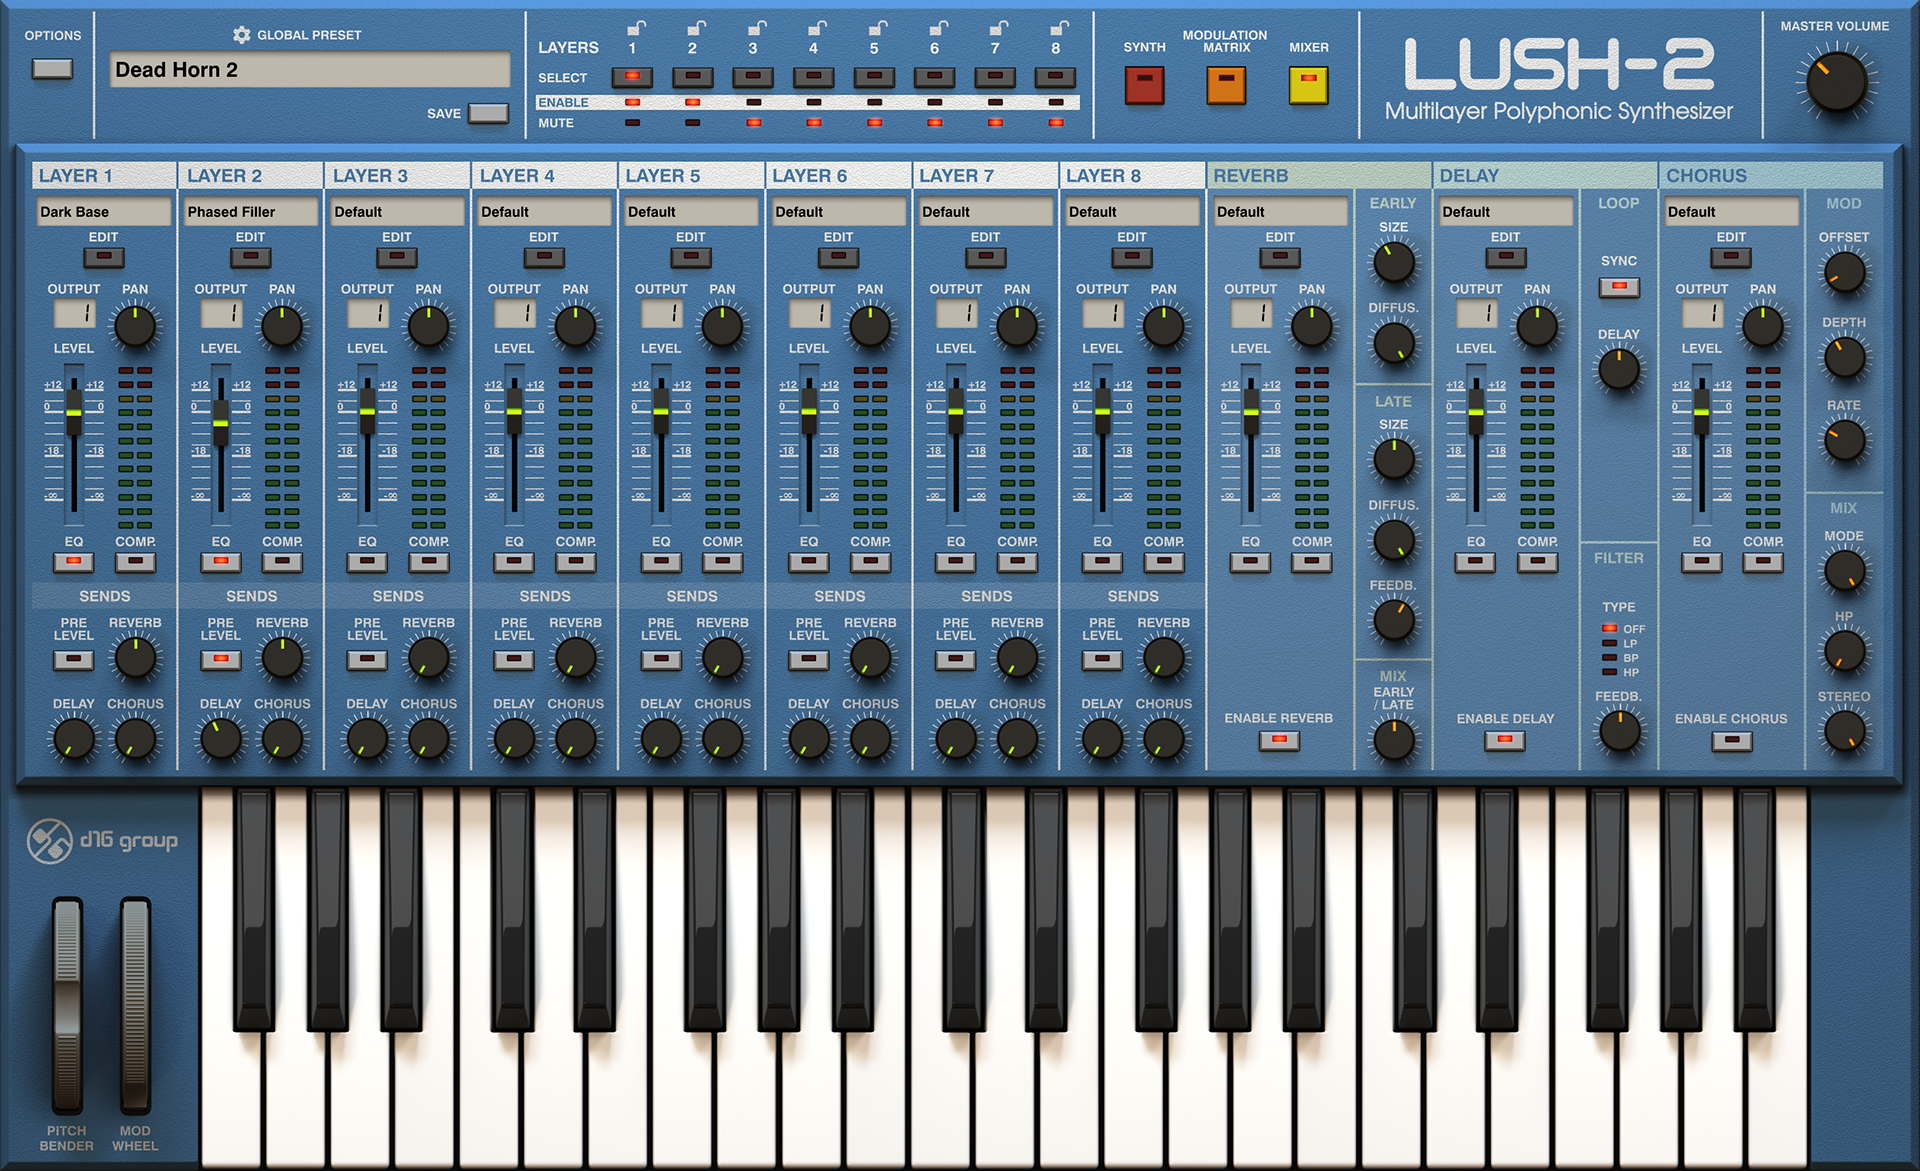The image size is (1920, 1171).
Task: Adjust Layer 2 Delay send knob
Action: (x=220, y=739)
